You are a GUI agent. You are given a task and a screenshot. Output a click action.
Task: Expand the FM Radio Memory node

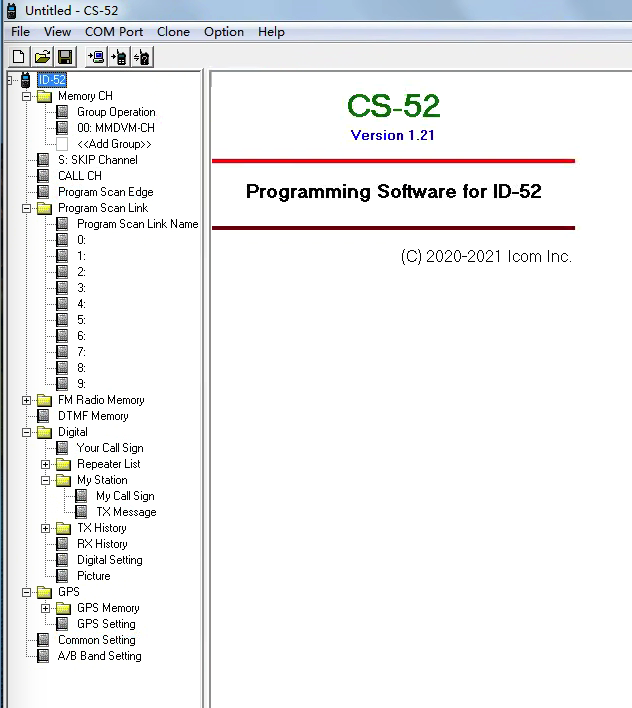click(x=27, y=400)
